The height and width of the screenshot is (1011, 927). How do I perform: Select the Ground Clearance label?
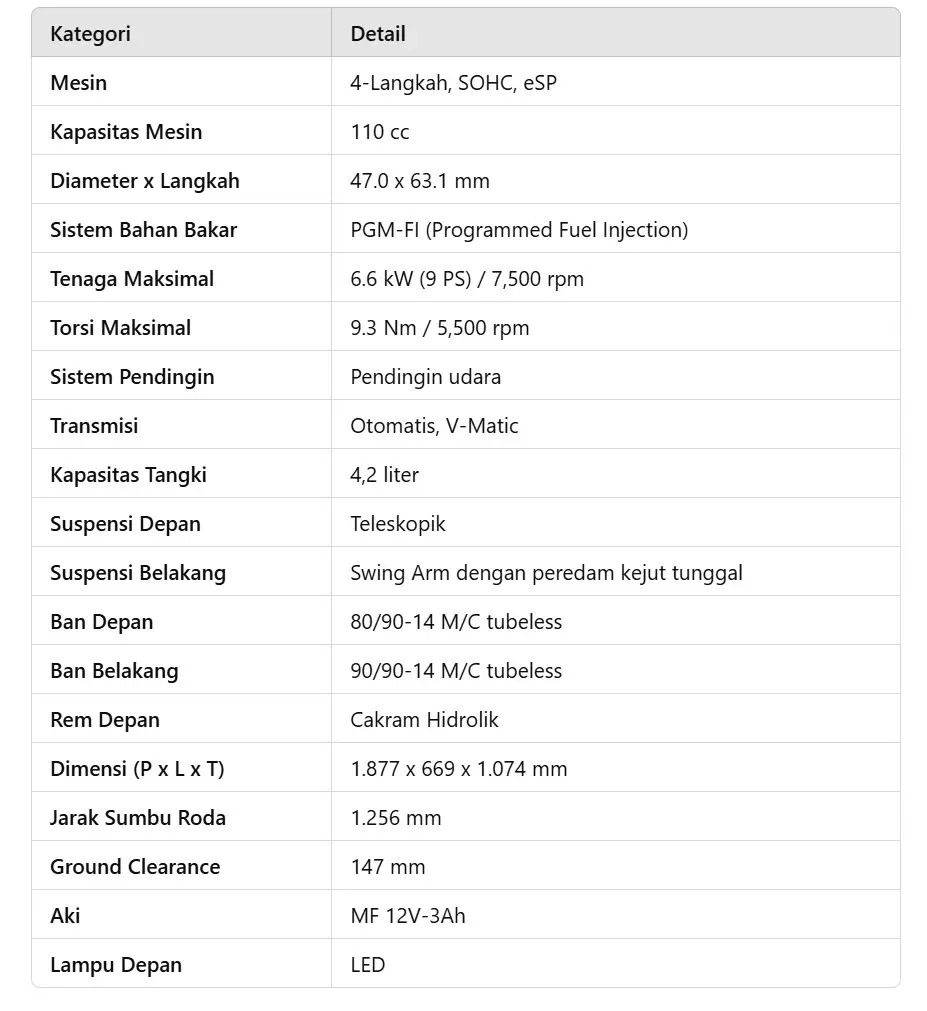[x=135, y=867]
